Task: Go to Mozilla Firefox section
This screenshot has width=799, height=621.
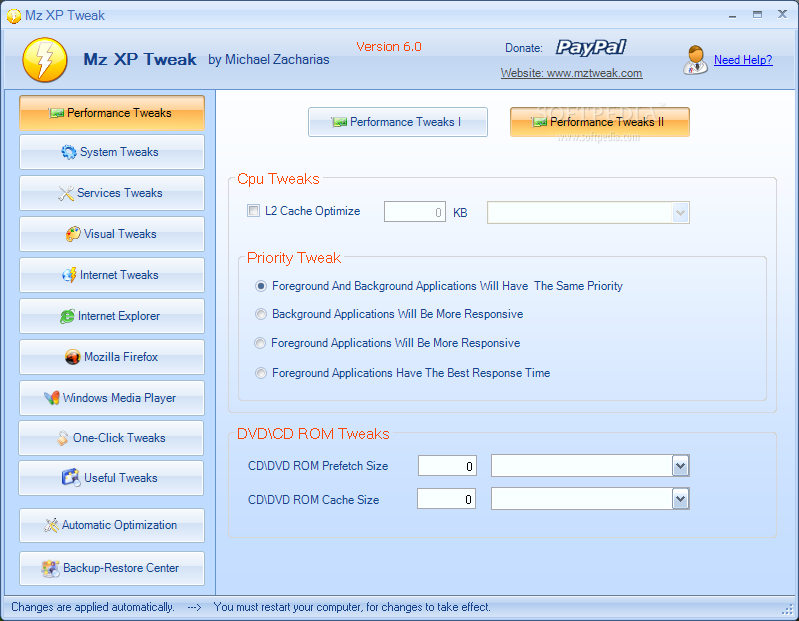Action: pyautogui.click(x=112, y=357)
